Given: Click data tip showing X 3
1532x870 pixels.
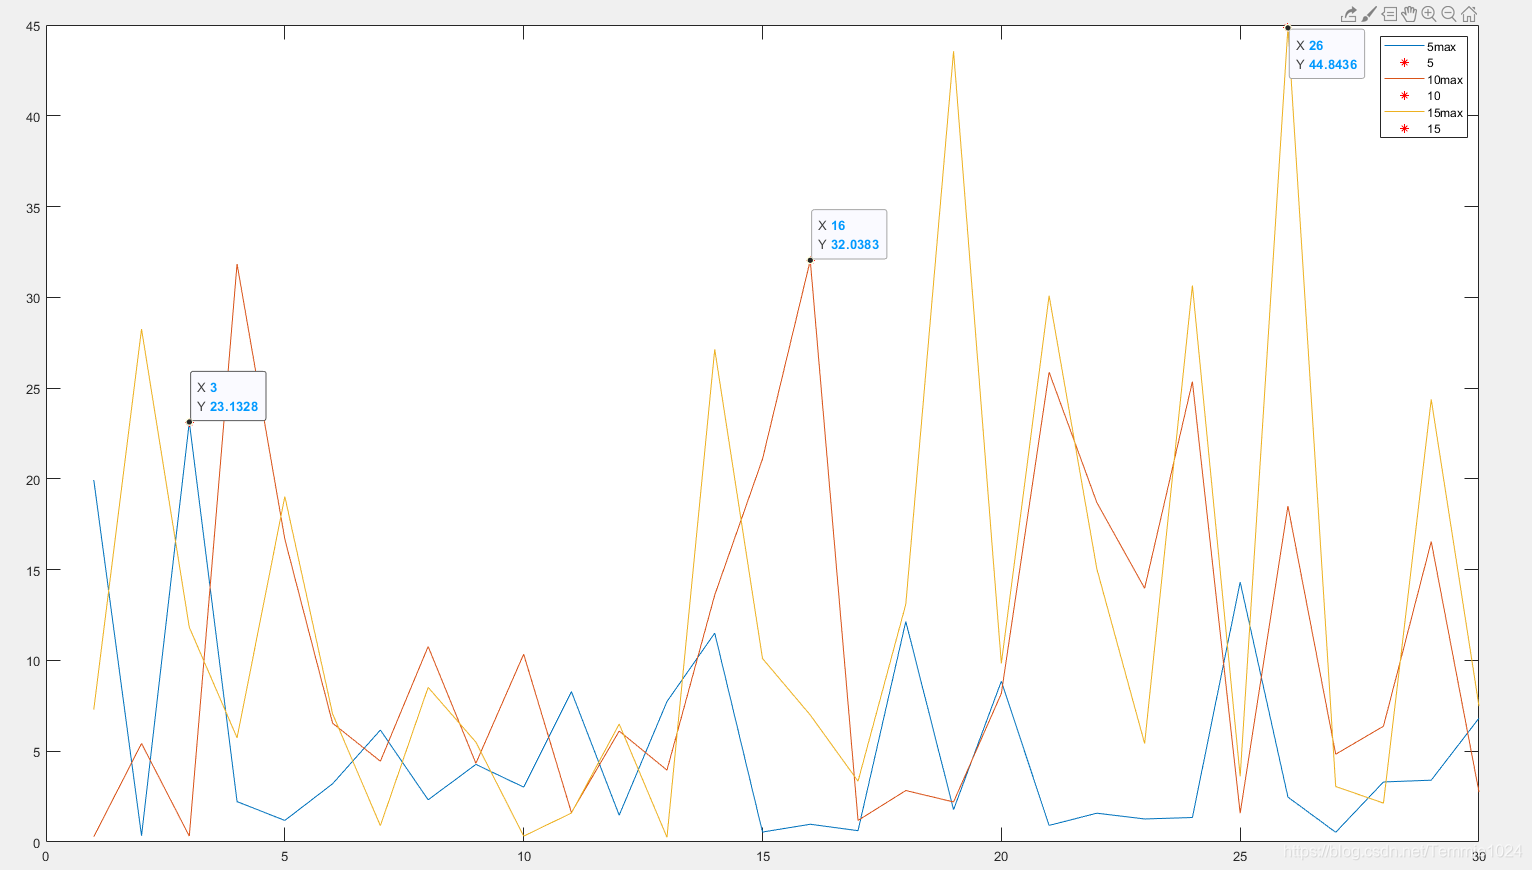Looking at the screenshot, I should pos(228,396).
